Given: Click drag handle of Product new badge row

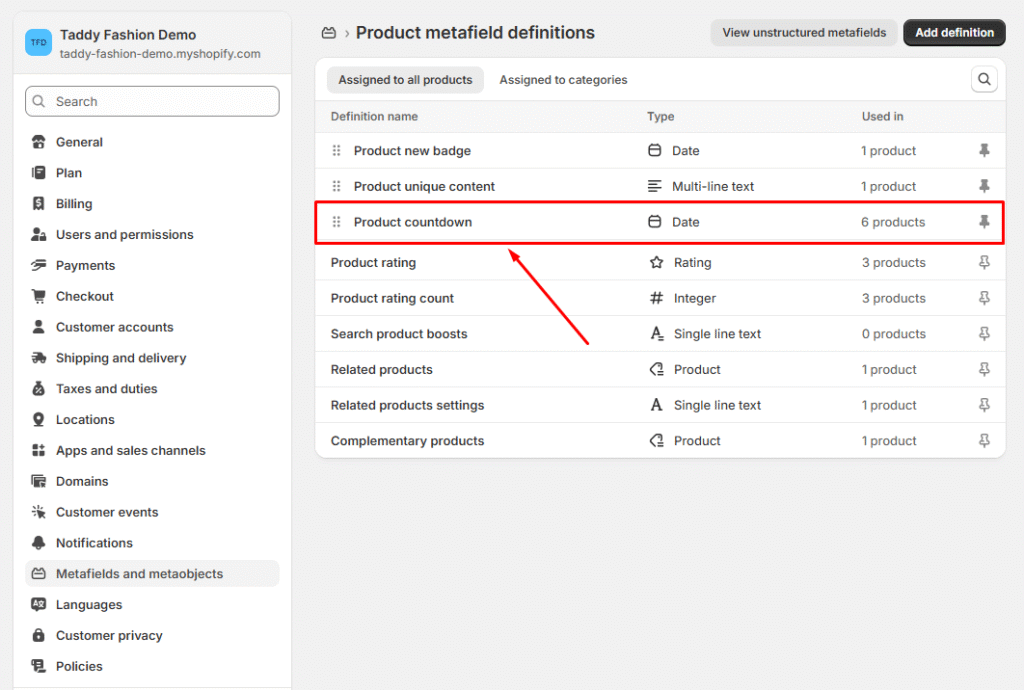Looking at the screenshot, I should 336,151.
